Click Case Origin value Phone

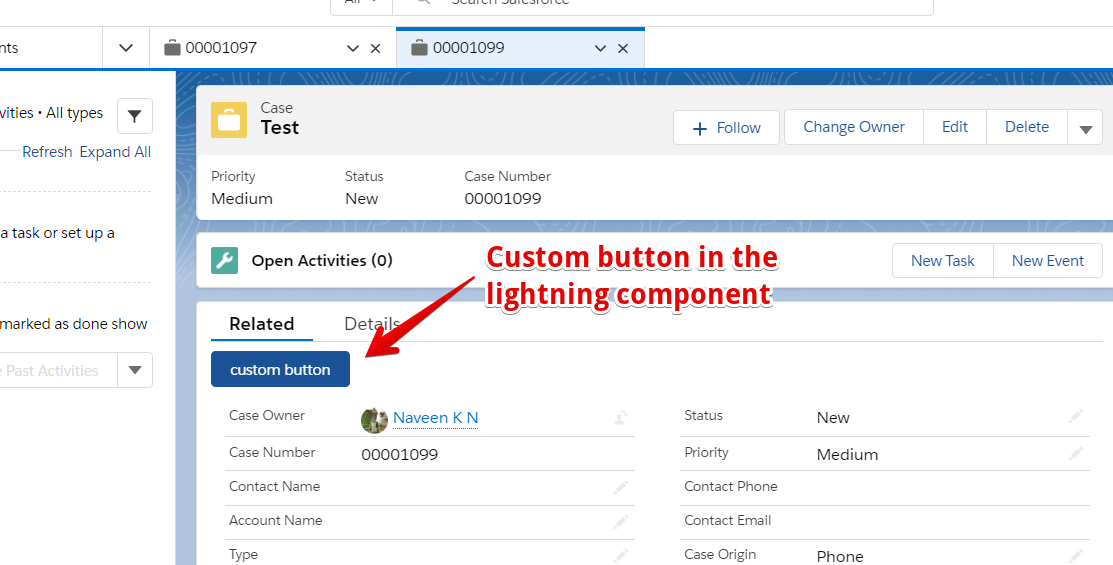[x=840, y=556]
